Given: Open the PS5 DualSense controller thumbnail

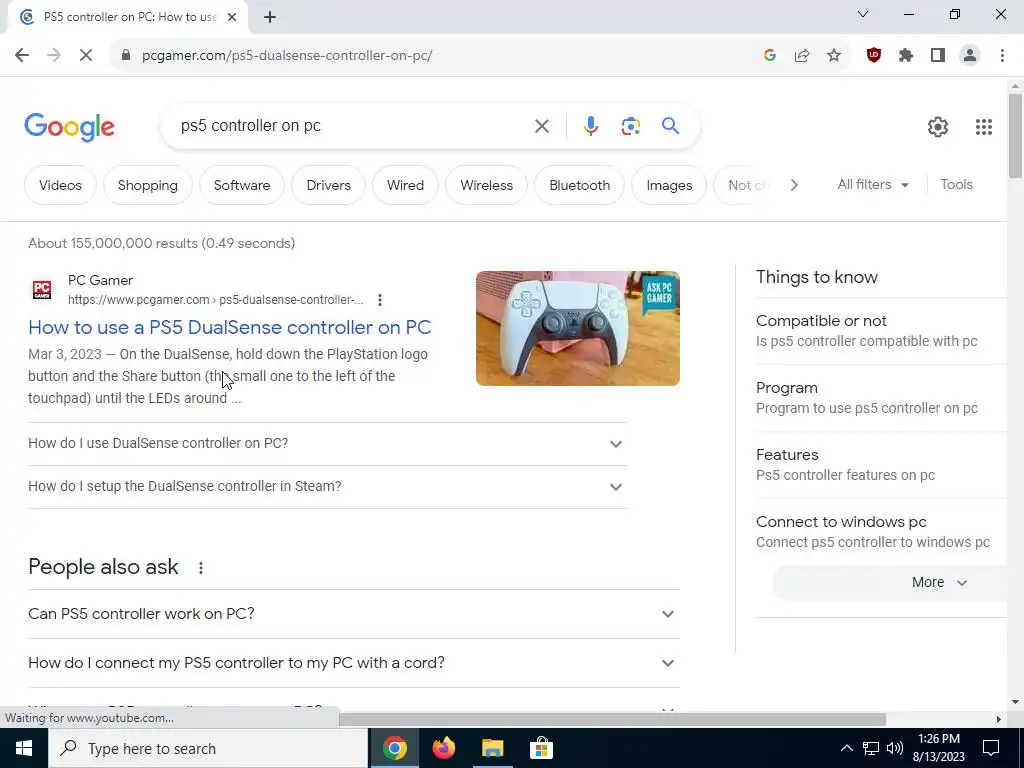Looking at the screenshot, I should point(577,328).
